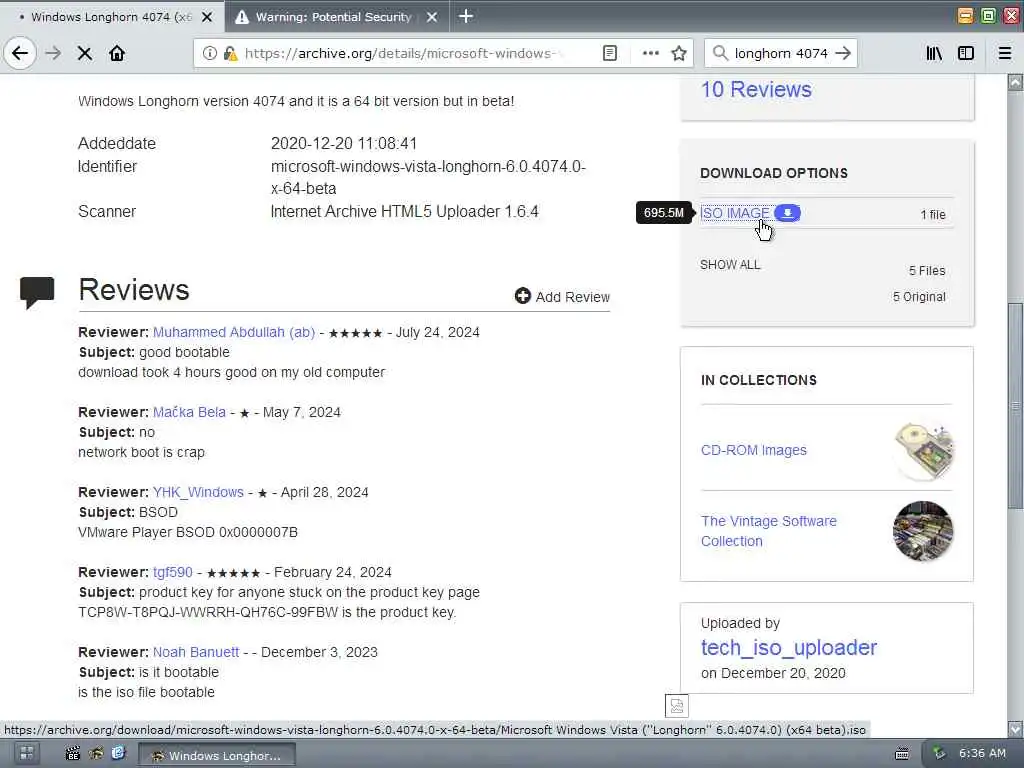
Task: Click the forward navigation arrow
Action: [x=54, y=53]
